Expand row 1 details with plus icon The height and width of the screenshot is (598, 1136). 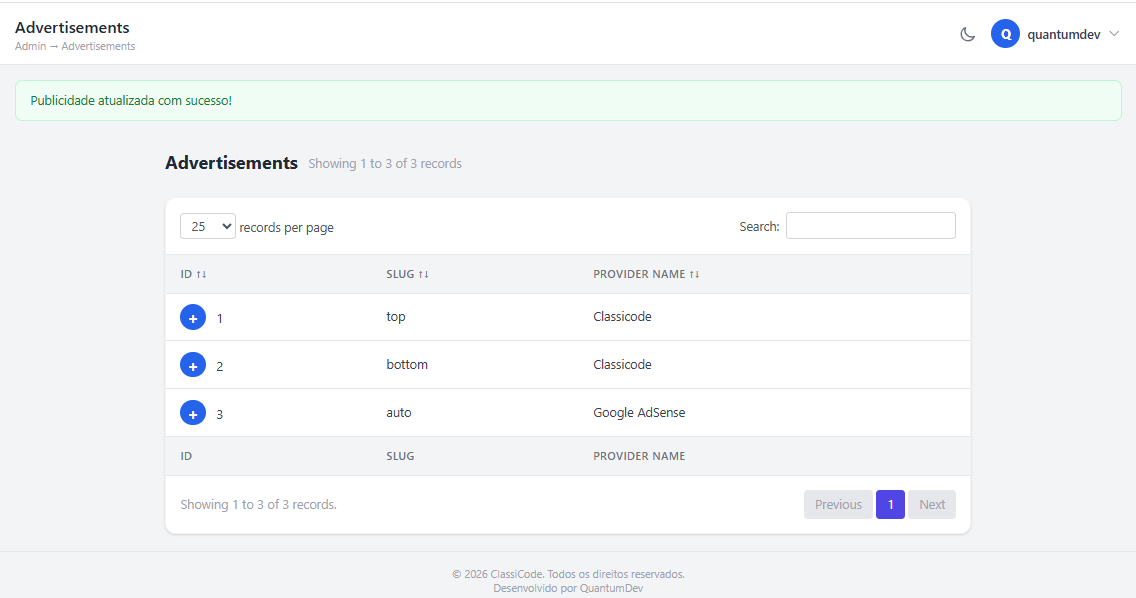tap(193, 317)
